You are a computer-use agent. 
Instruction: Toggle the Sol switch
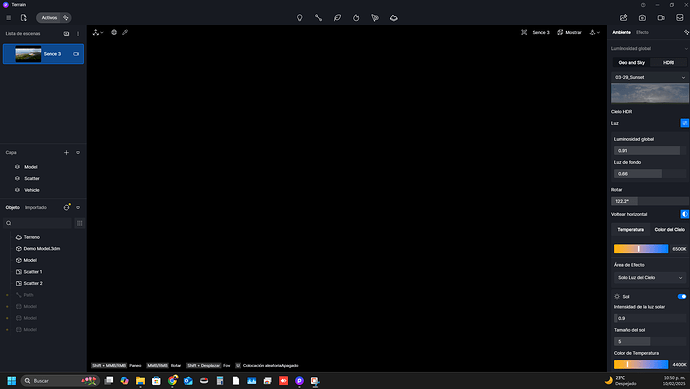tap(682, 297)
